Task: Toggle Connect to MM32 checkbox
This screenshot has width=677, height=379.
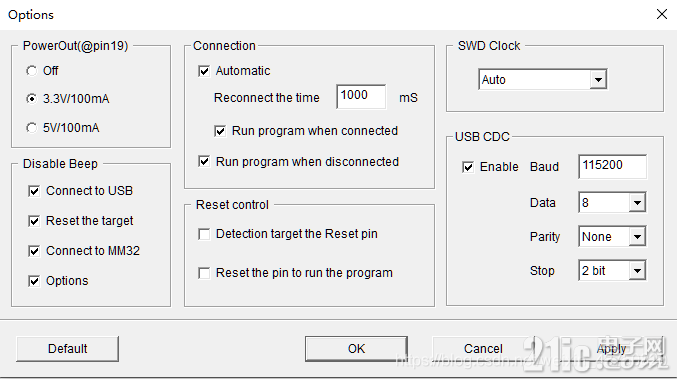Action: tap(34, 251)
